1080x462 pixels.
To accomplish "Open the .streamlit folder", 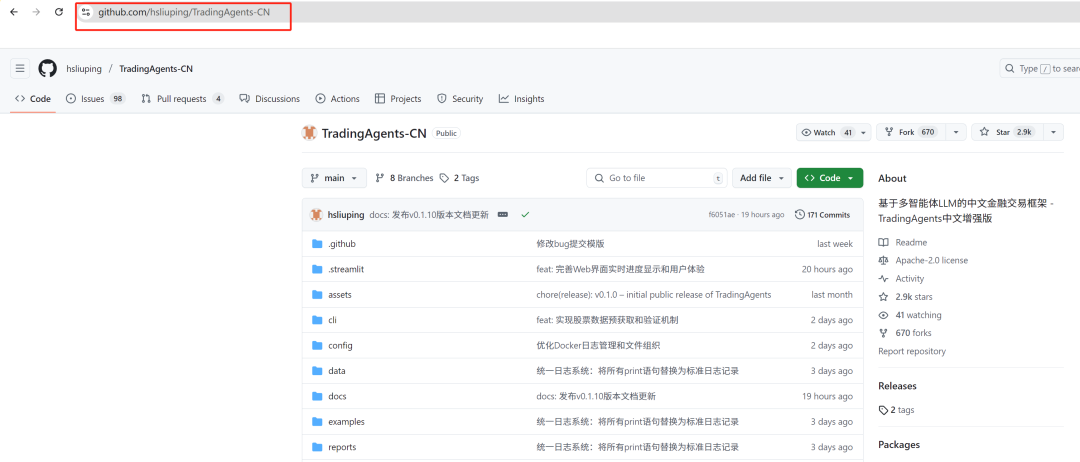I will pyautogui.click(x=346, y=269).
